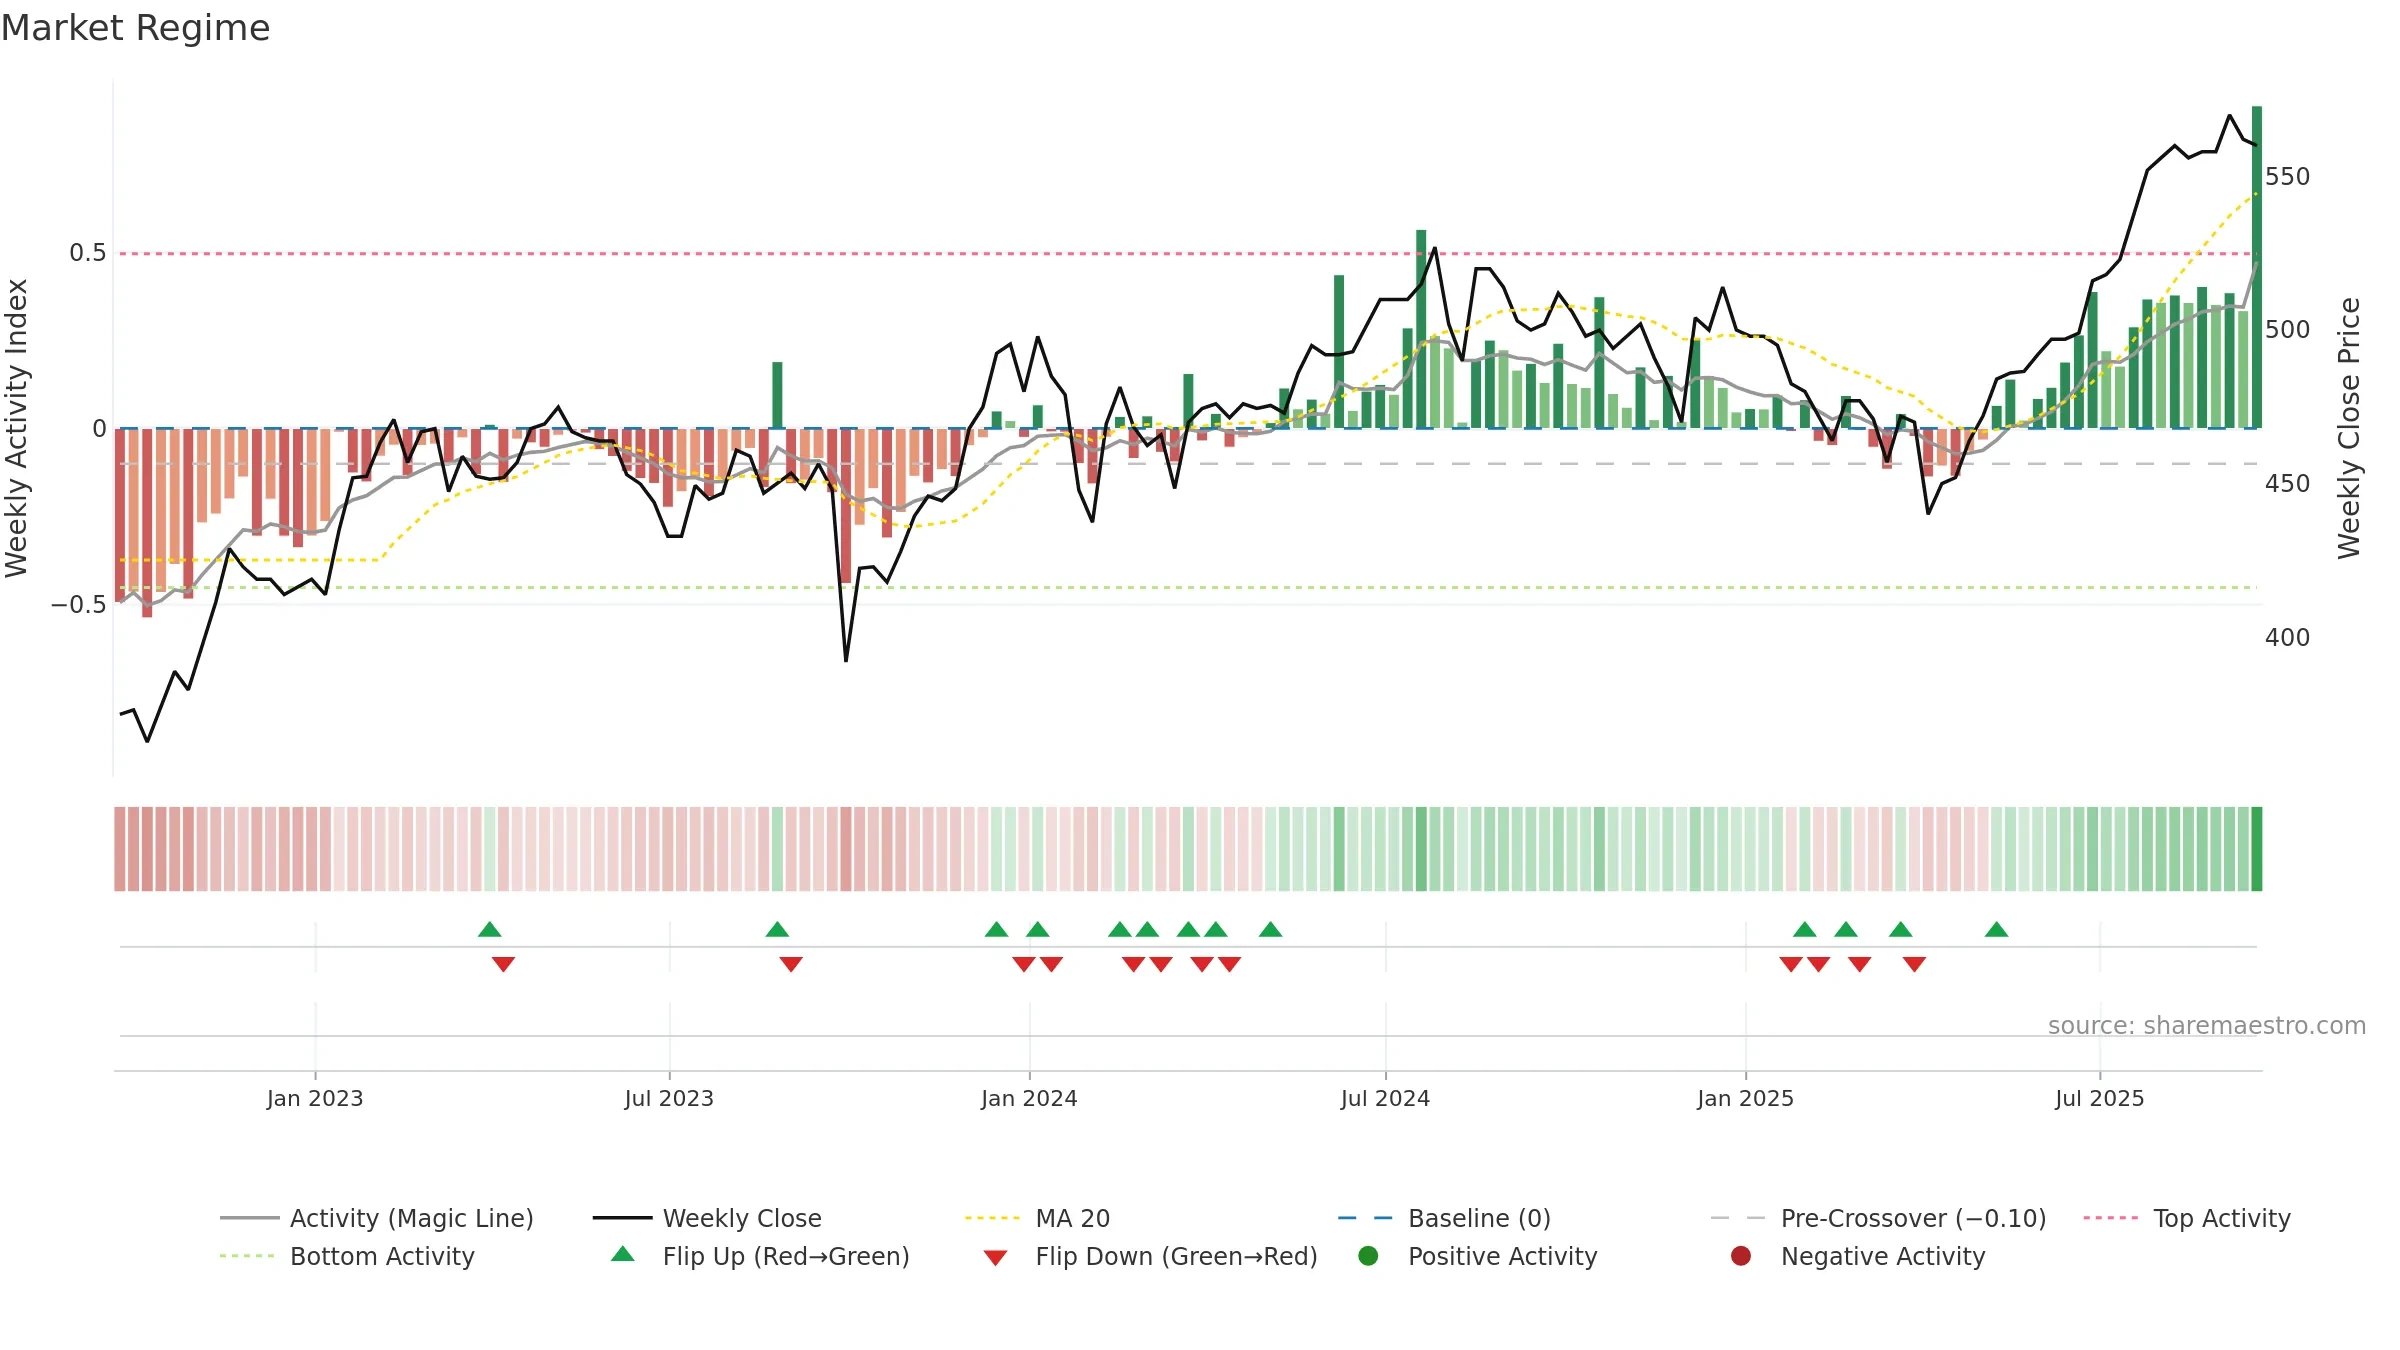Click the green Positive Activity legend dot
Viewport: 2400px width, 1350px height.
point(1369,1255)
